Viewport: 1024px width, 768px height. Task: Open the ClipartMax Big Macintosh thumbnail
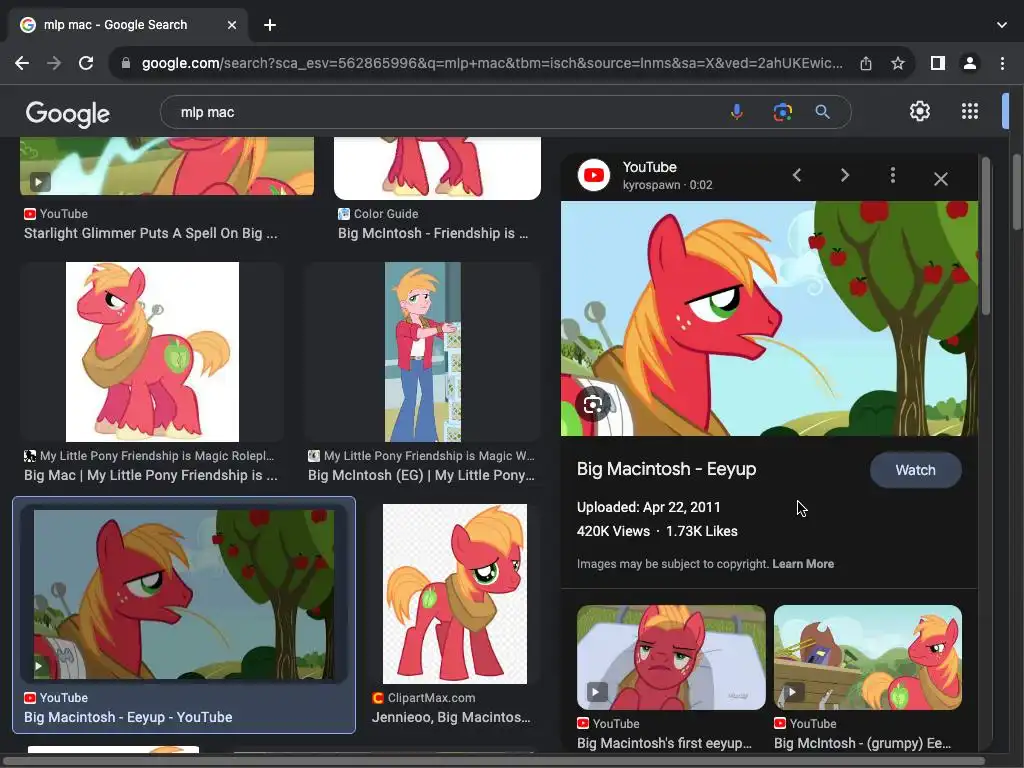(455, 594)
